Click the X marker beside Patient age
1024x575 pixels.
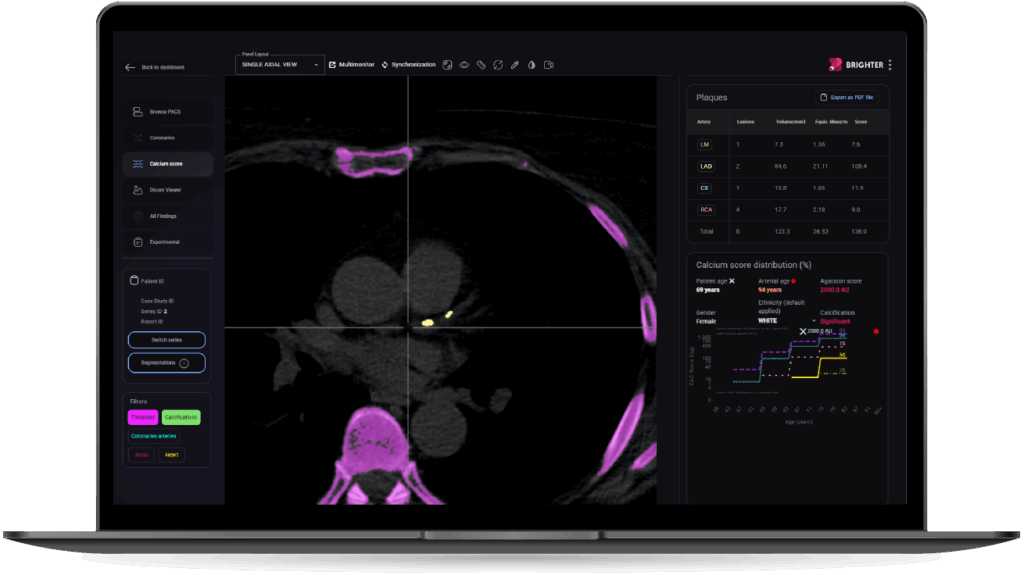pyautogui.click(x=731, y=281)
